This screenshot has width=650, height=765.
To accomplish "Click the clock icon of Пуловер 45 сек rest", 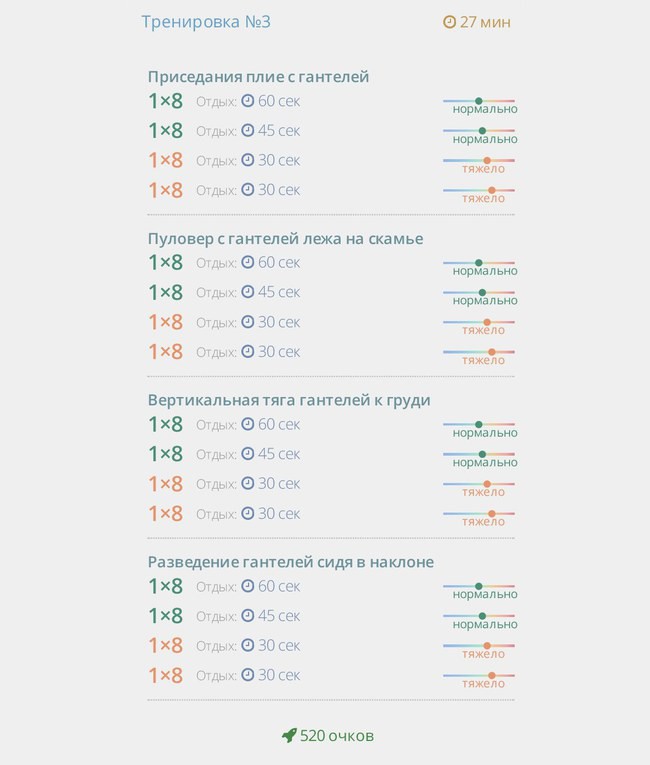I will pos(248,292).
